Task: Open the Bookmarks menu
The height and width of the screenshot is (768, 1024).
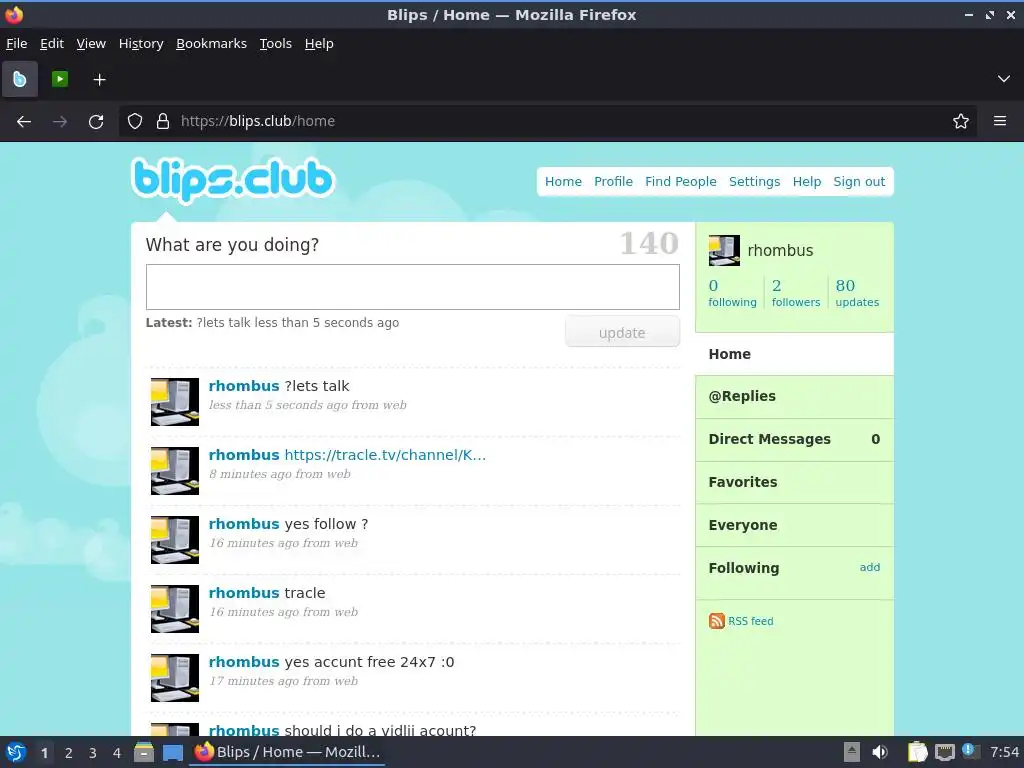Action: (212, 44)
